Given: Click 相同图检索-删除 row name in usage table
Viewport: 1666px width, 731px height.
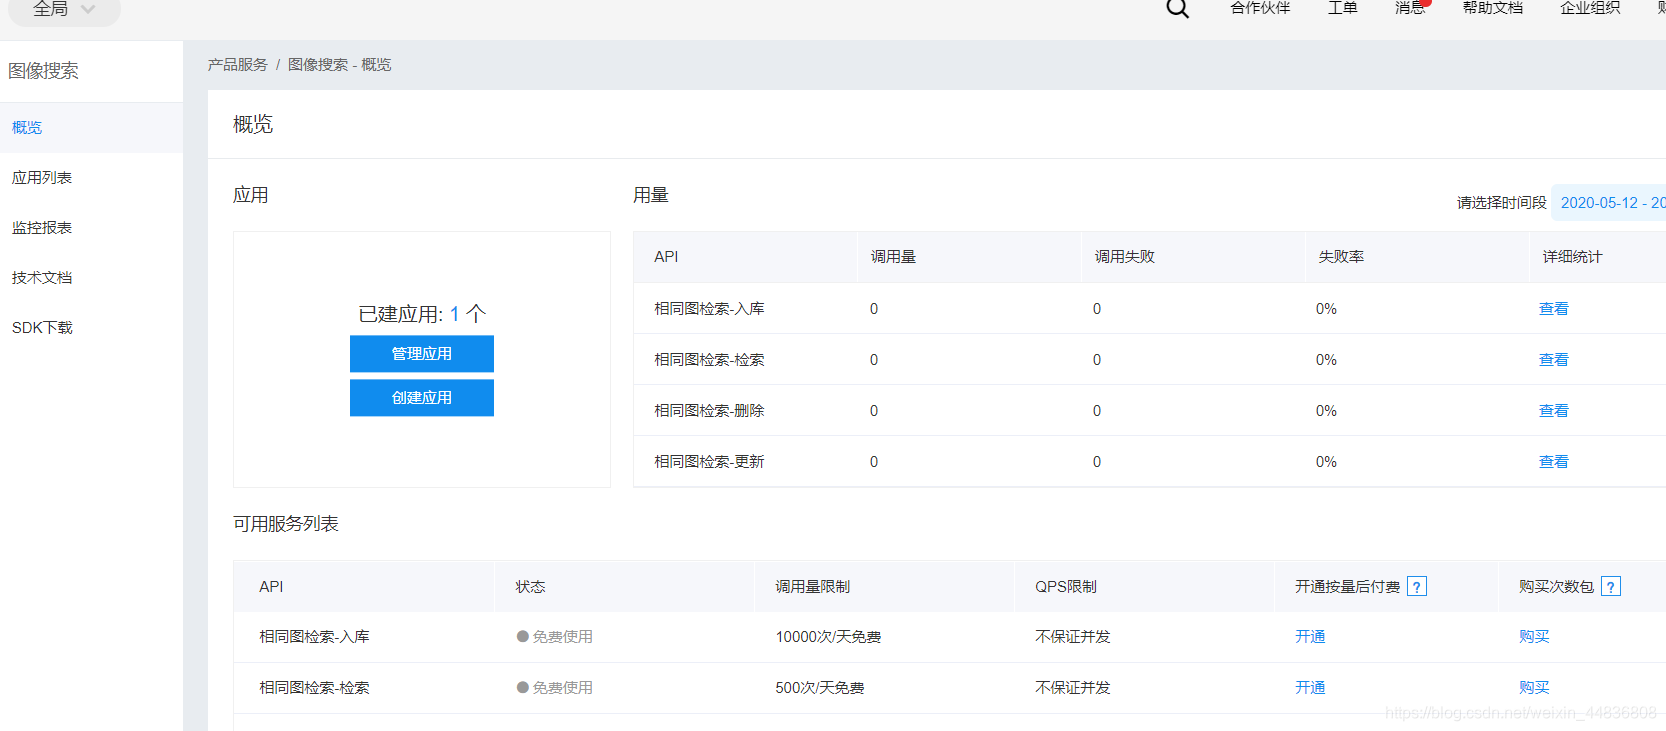Looking at the screenshot, I should [709, 411].
